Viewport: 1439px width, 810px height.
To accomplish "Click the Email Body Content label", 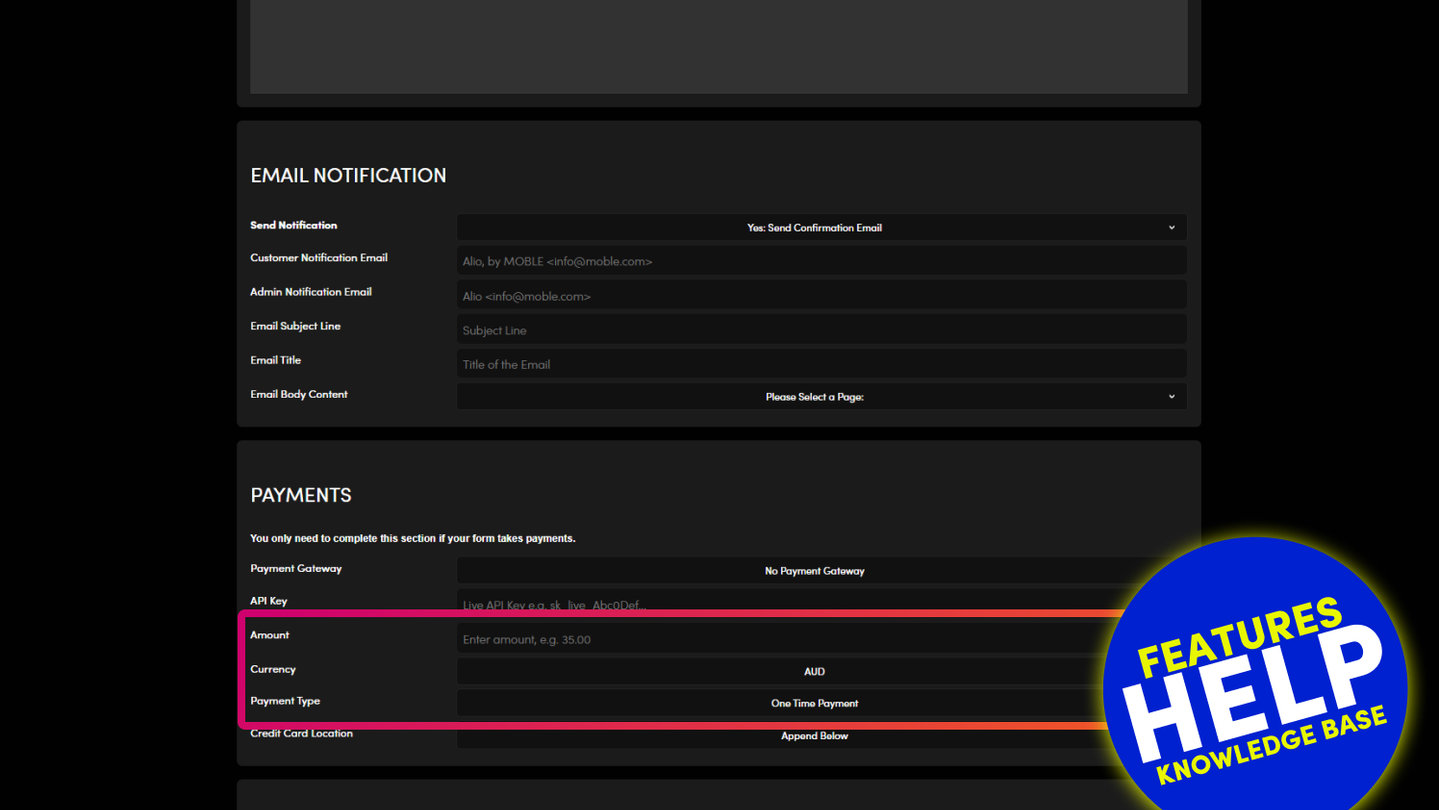I will click(299, 395).
